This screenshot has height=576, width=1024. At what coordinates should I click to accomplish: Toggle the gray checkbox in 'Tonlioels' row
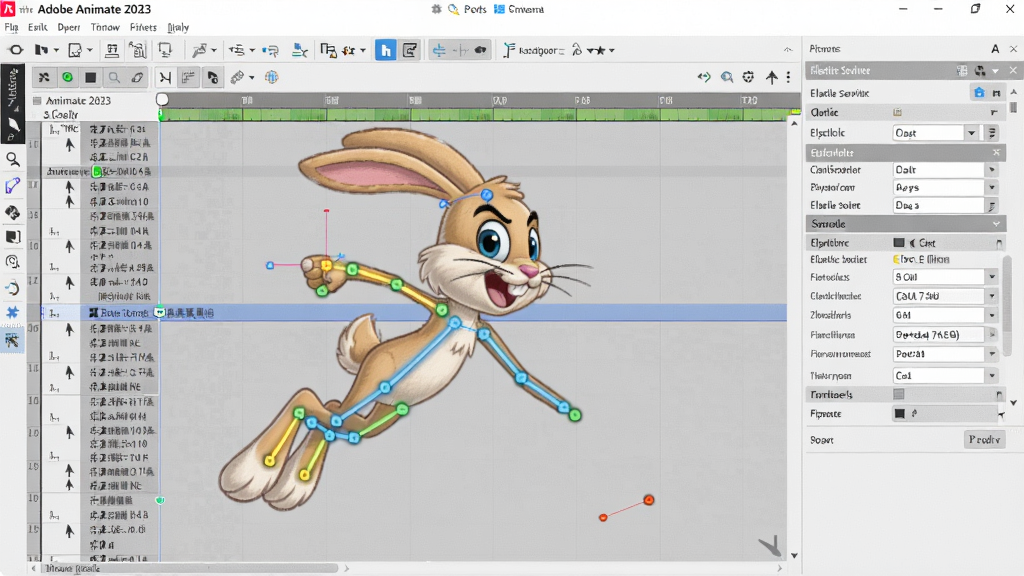[899, 394]
